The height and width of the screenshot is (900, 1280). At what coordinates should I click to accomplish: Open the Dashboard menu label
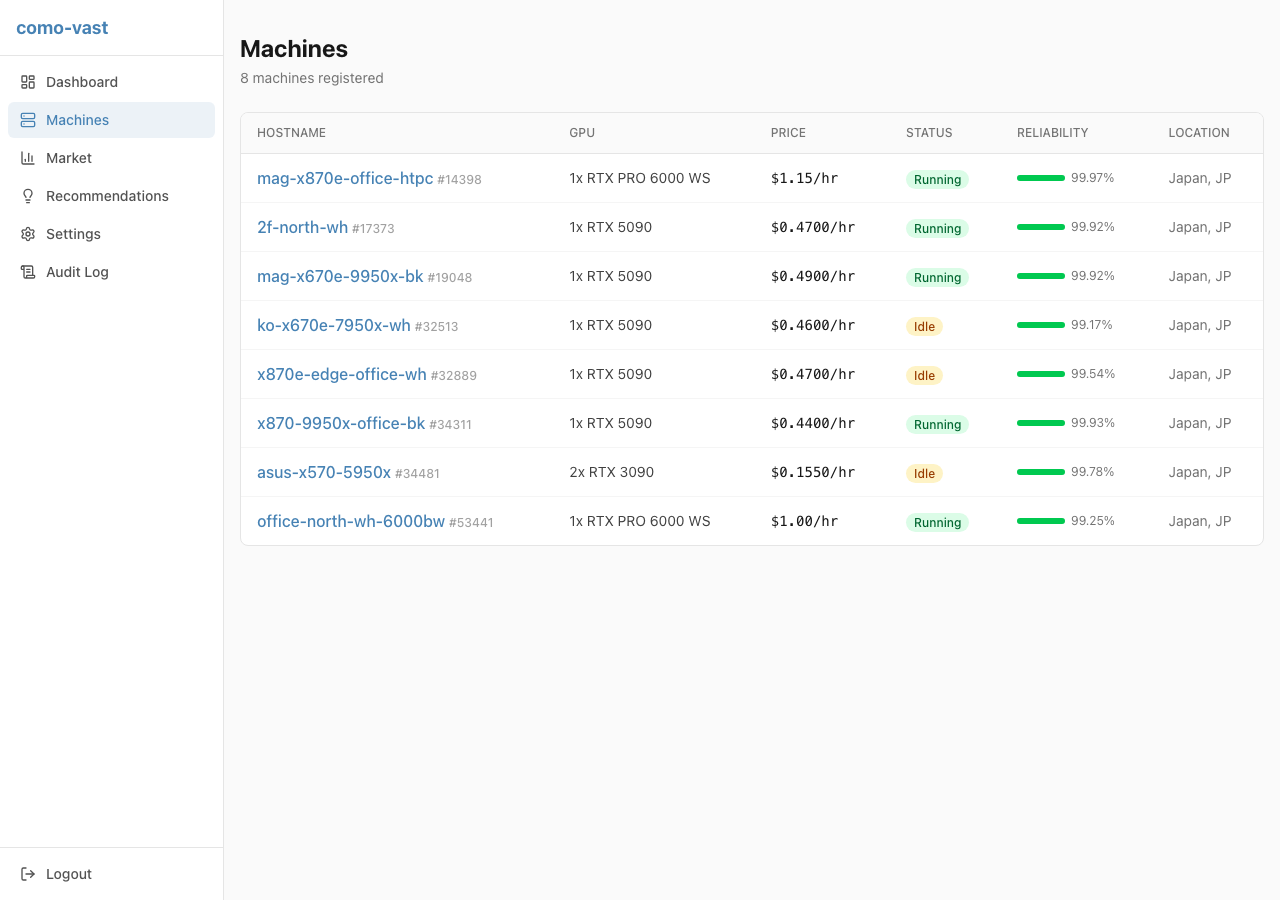pyautogui.click(x=82, y=82)
